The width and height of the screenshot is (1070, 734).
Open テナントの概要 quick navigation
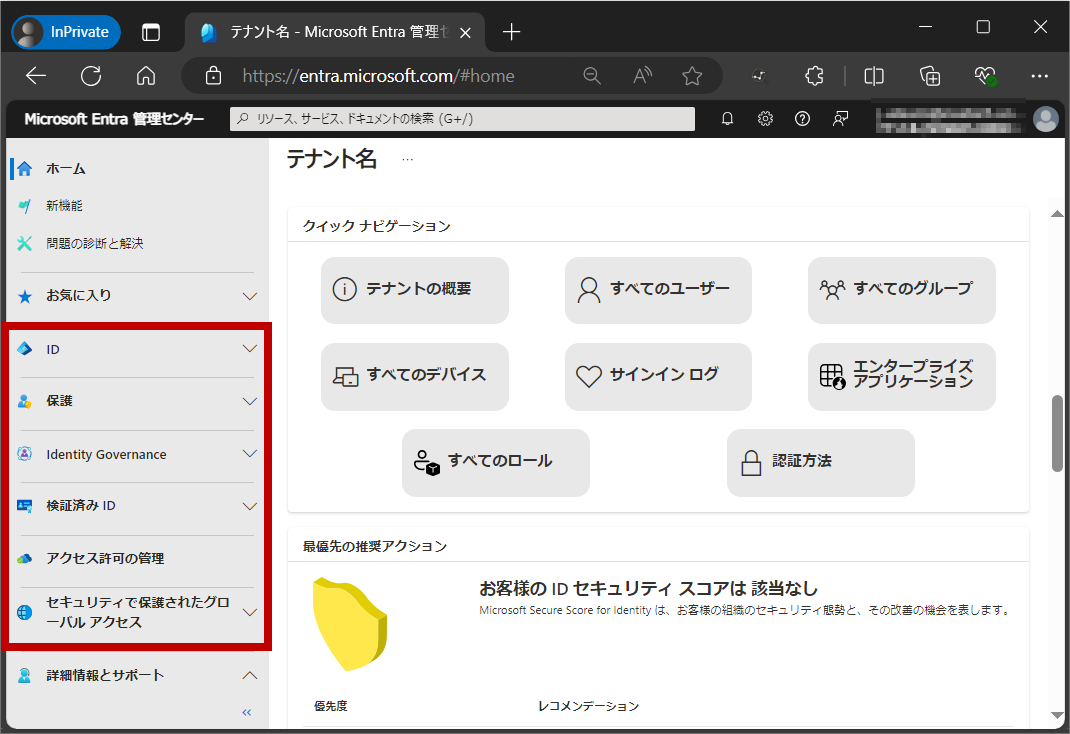coord(415,290)
